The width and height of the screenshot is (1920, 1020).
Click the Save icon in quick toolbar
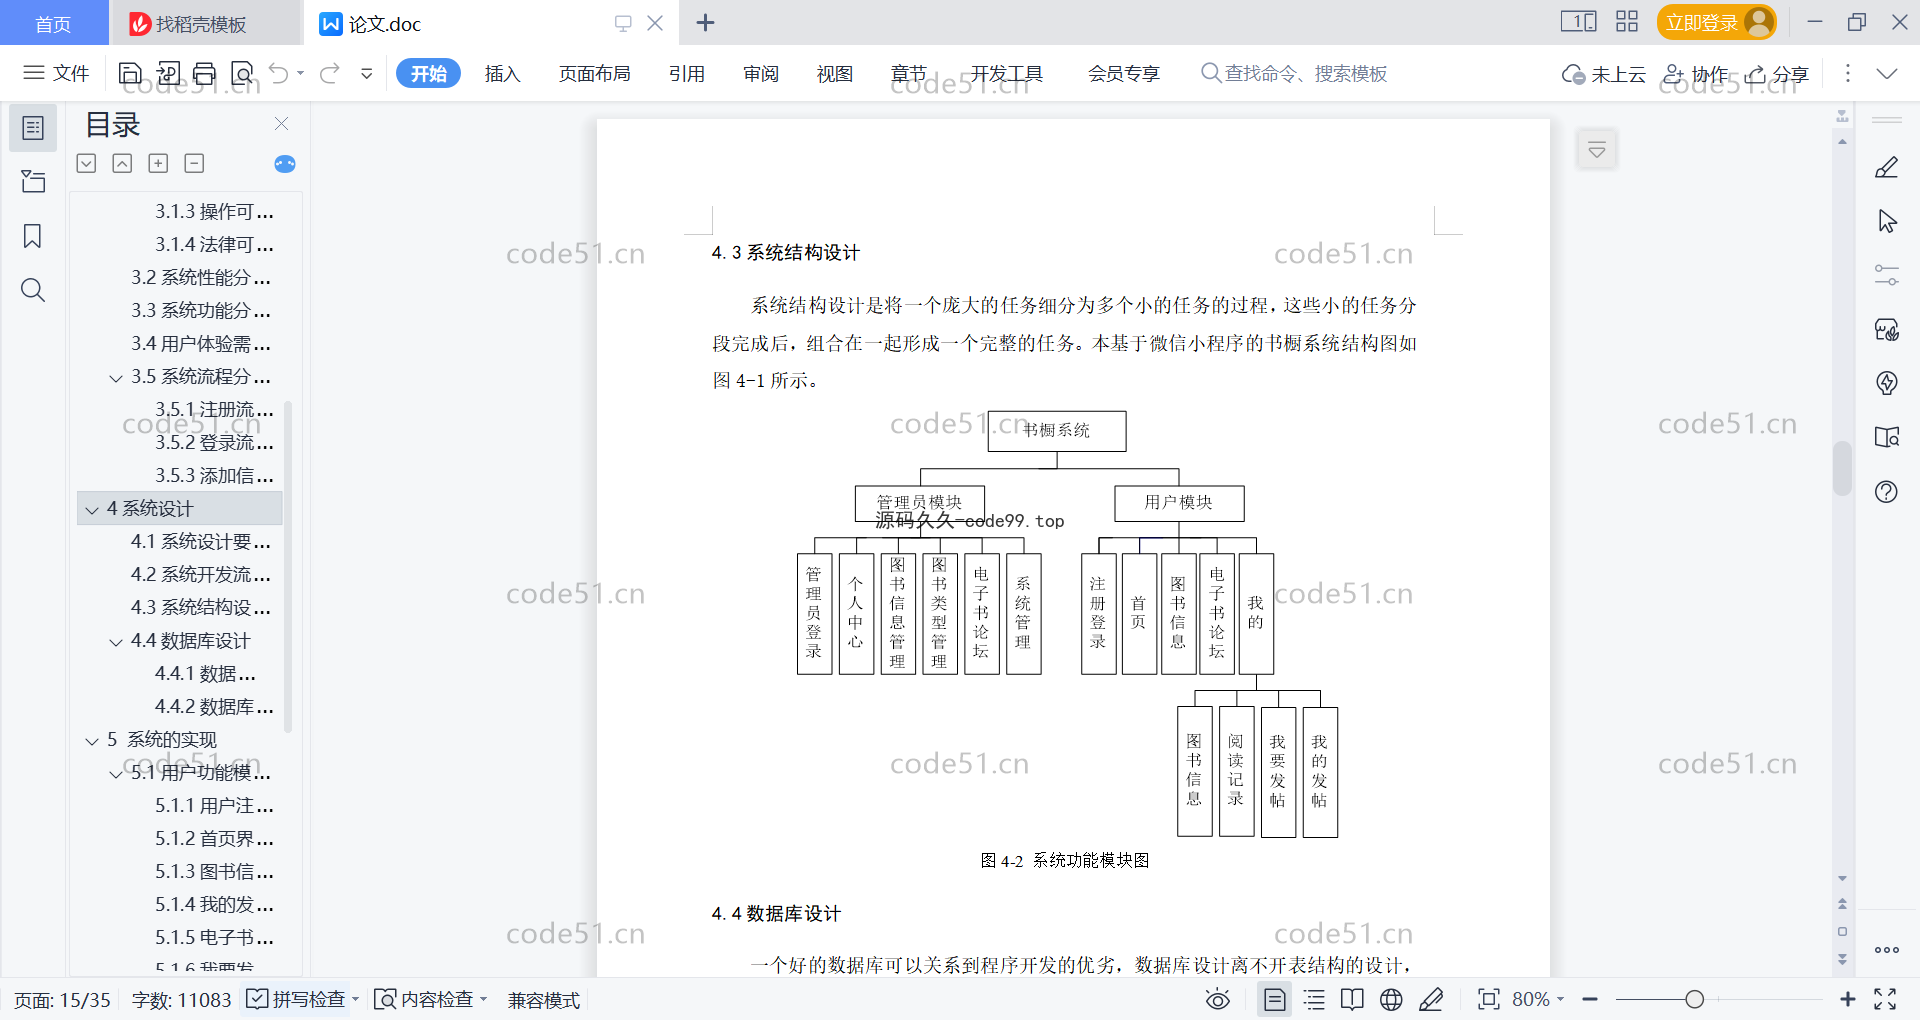click(x=130, y=73)
